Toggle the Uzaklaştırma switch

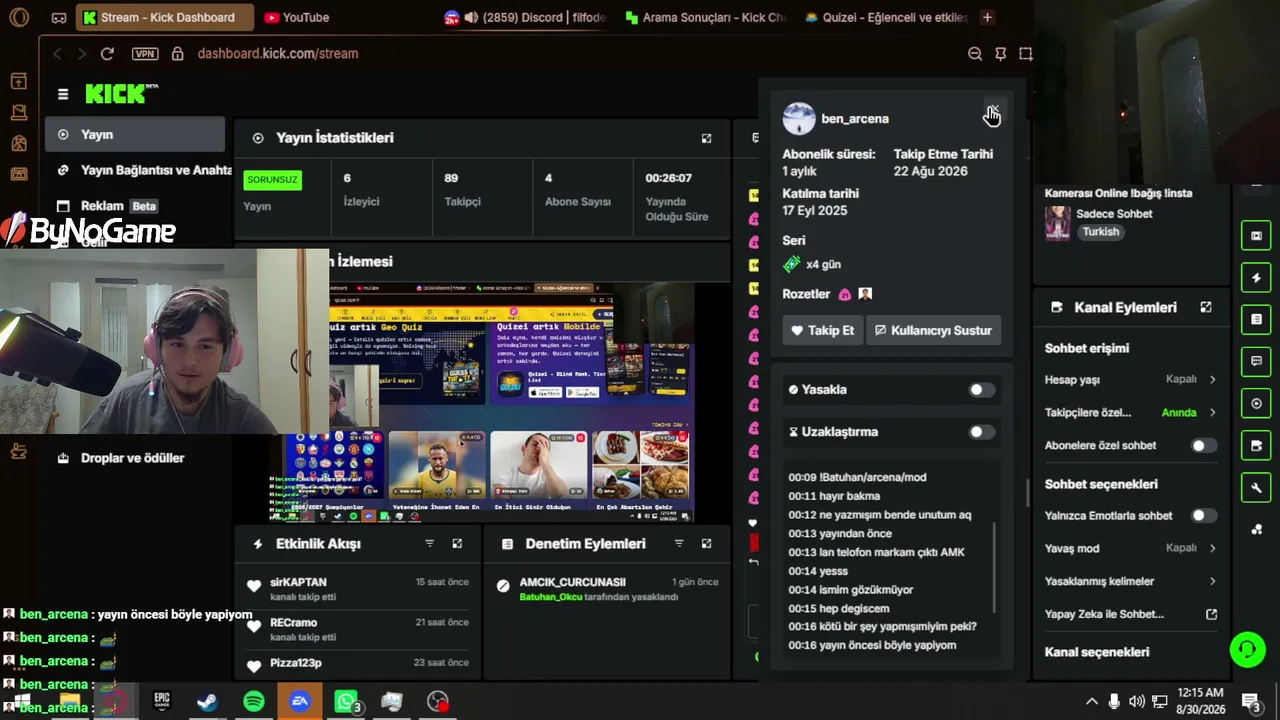(982, 432)
